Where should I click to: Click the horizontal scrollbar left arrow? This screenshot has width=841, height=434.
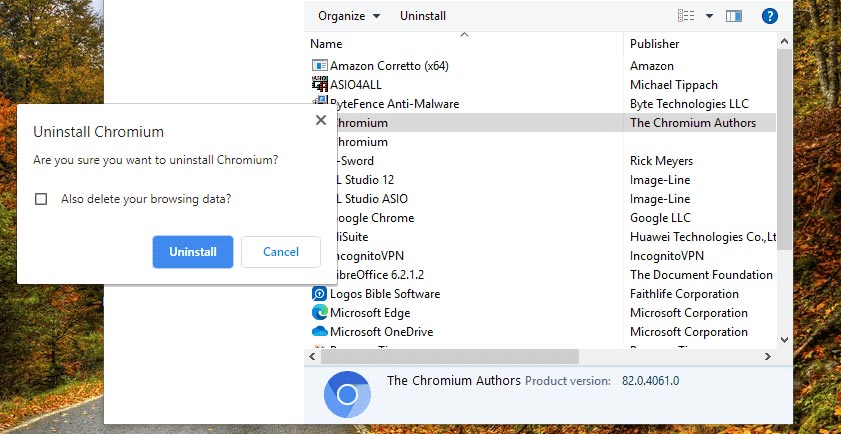tap(313, 356)
